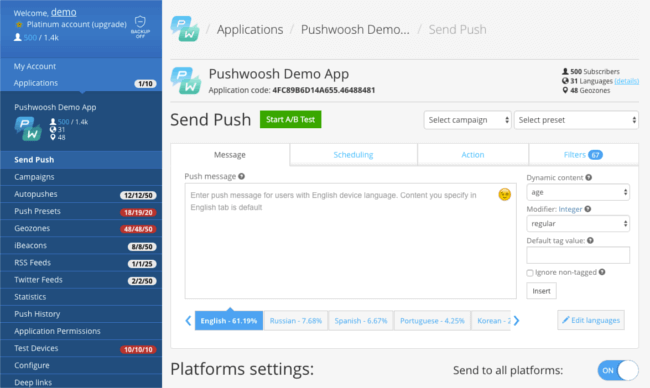Screen dimensions: 650x388
Task: Click the Pushwoosh Demo App sidebar title
Action: pyautogui.click(x=55, y=107)
